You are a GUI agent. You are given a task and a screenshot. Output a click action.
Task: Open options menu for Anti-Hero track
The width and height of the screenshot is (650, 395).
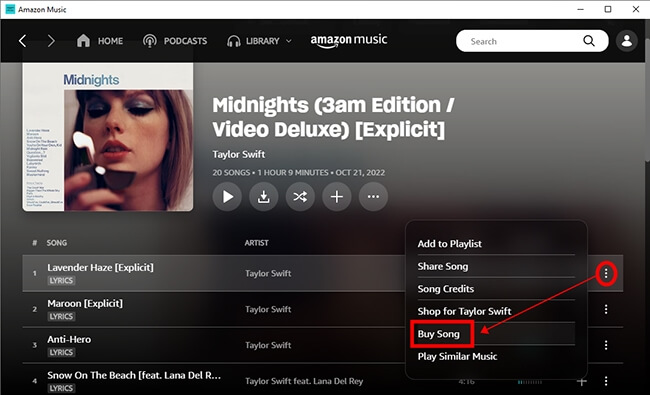(606, 345)
